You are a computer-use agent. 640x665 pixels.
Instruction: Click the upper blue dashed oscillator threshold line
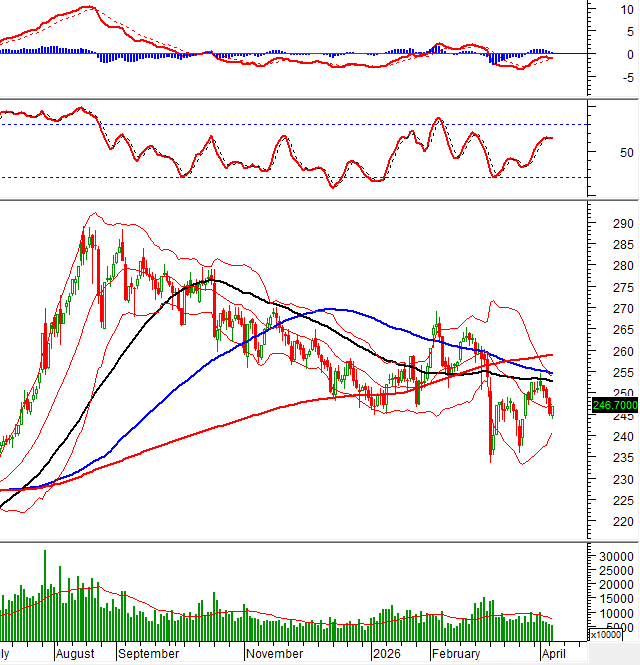tap(300, 124)
